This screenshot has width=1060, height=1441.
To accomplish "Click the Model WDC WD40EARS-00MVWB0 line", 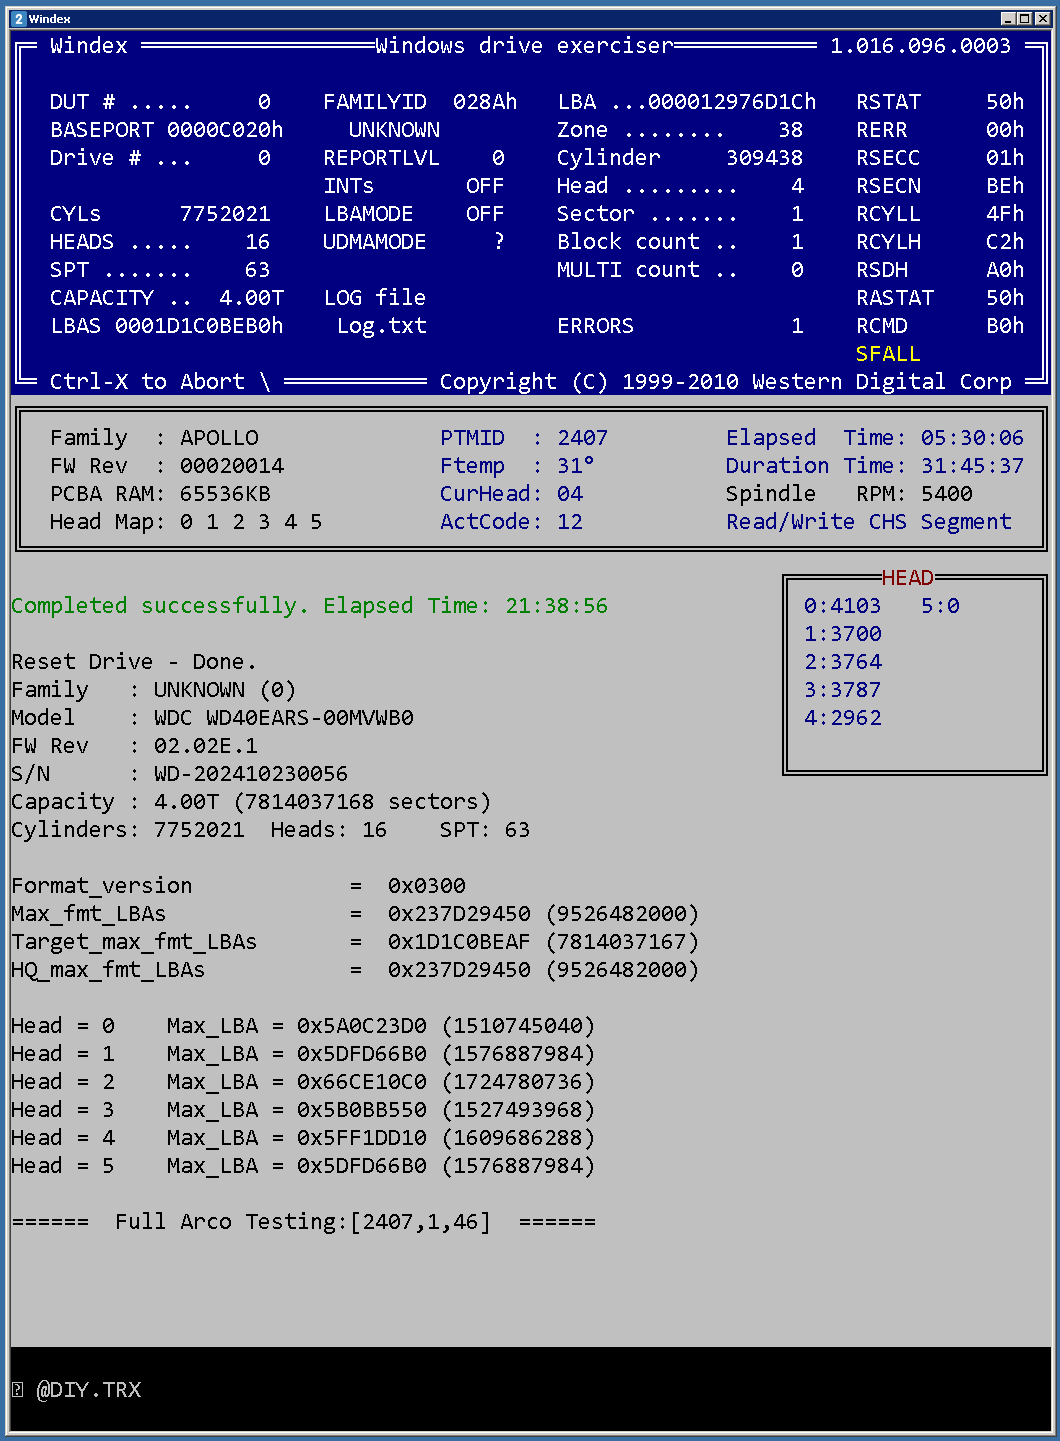I will [212, 718].
